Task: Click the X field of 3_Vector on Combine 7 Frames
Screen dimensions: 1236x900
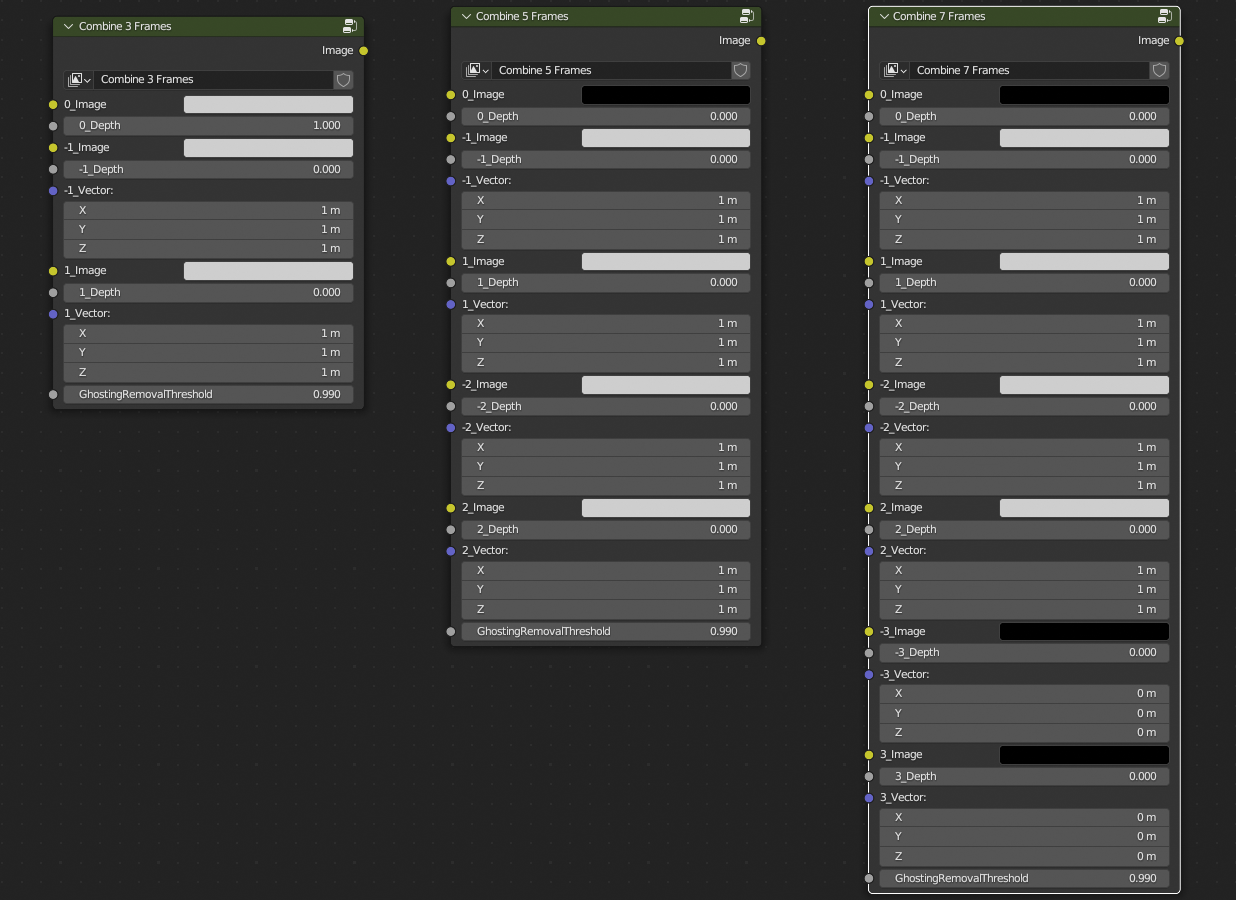Action: pos(1023,817)
